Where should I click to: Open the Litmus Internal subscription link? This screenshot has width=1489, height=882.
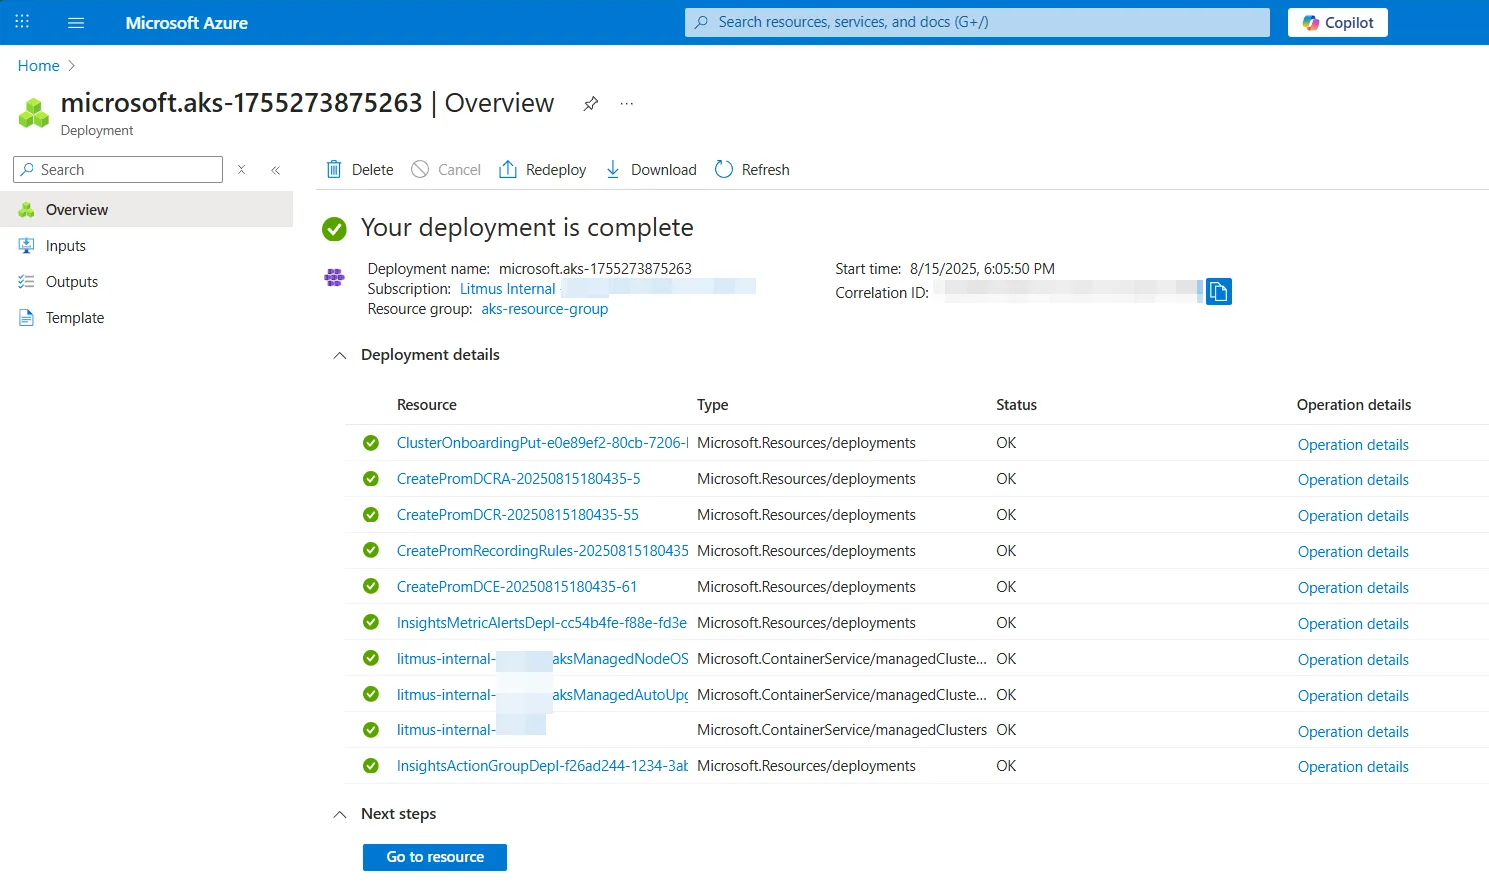[507, 289]
